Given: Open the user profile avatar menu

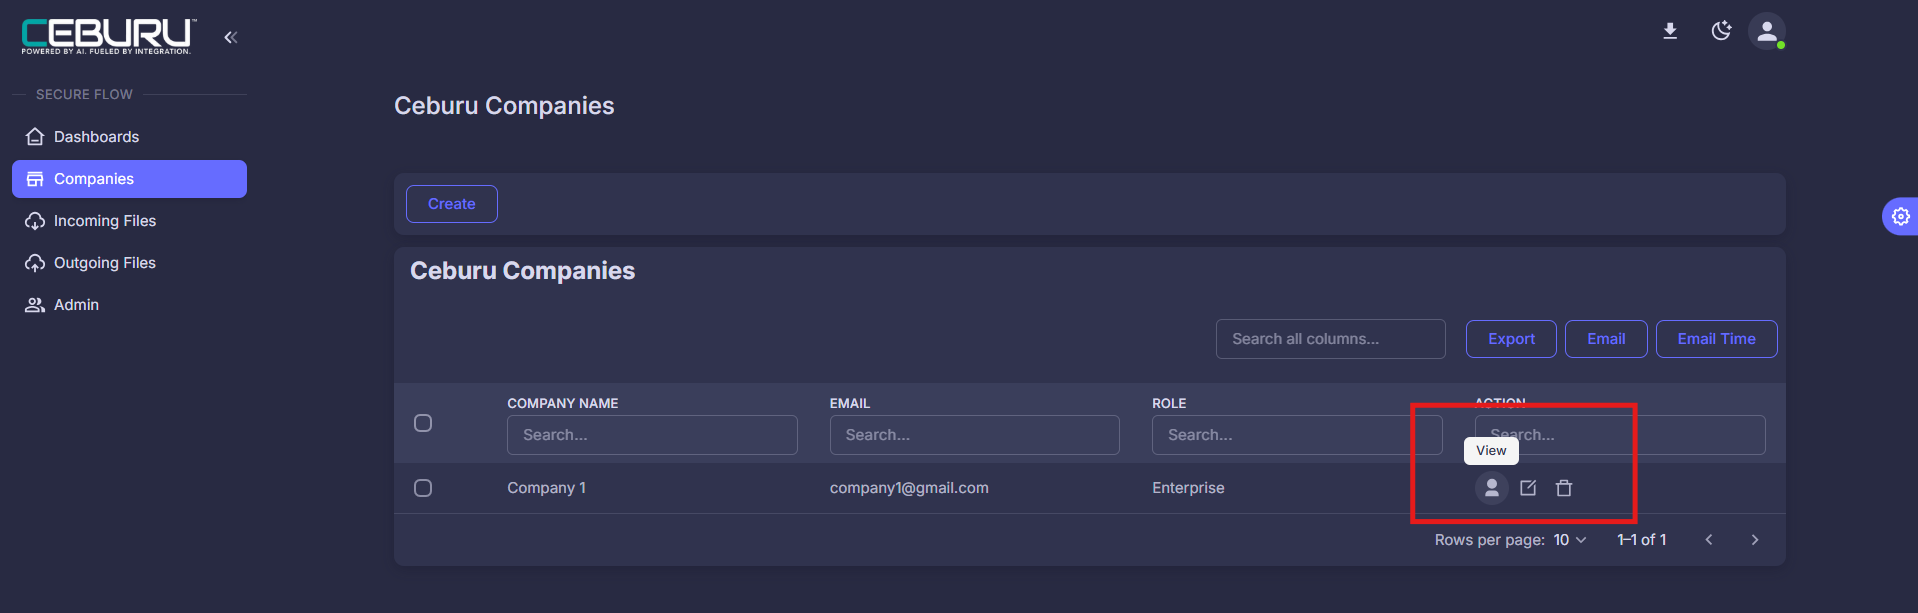Looking at the screenshot, I should [x=1767, y=31].
